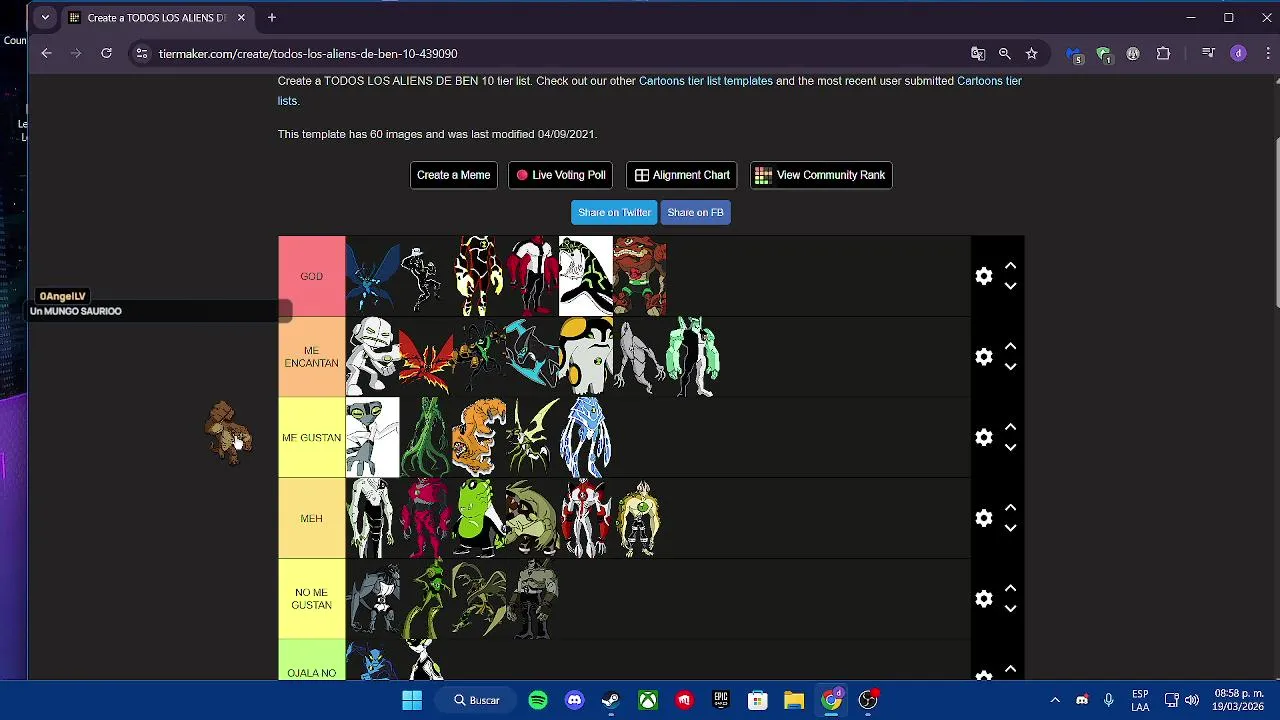The width and height of the screenshot is (1280, 720).
Task: Open Epic Games launcher from taskbar
Action: point(721,700)
